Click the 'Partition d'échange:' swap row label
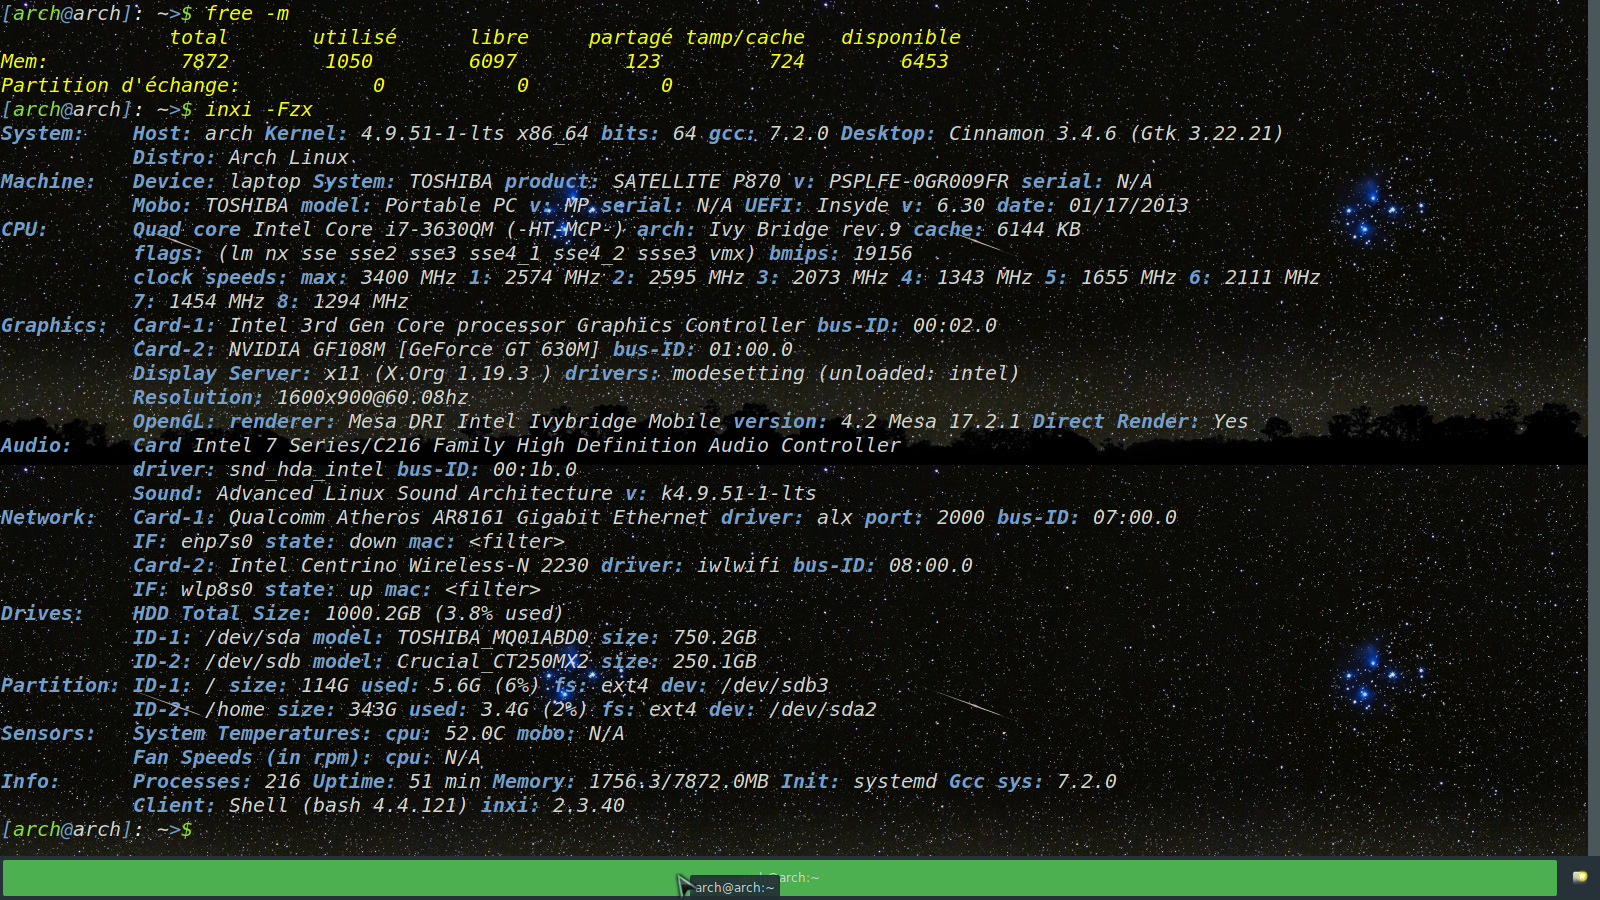 click(x=120, y=86)
